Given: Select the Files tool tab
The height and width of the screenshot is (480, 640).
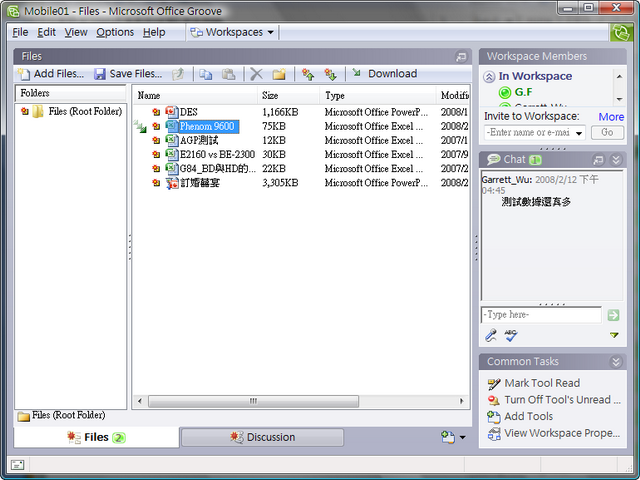Looking at the screenshot, I should (x=96, y=437).
